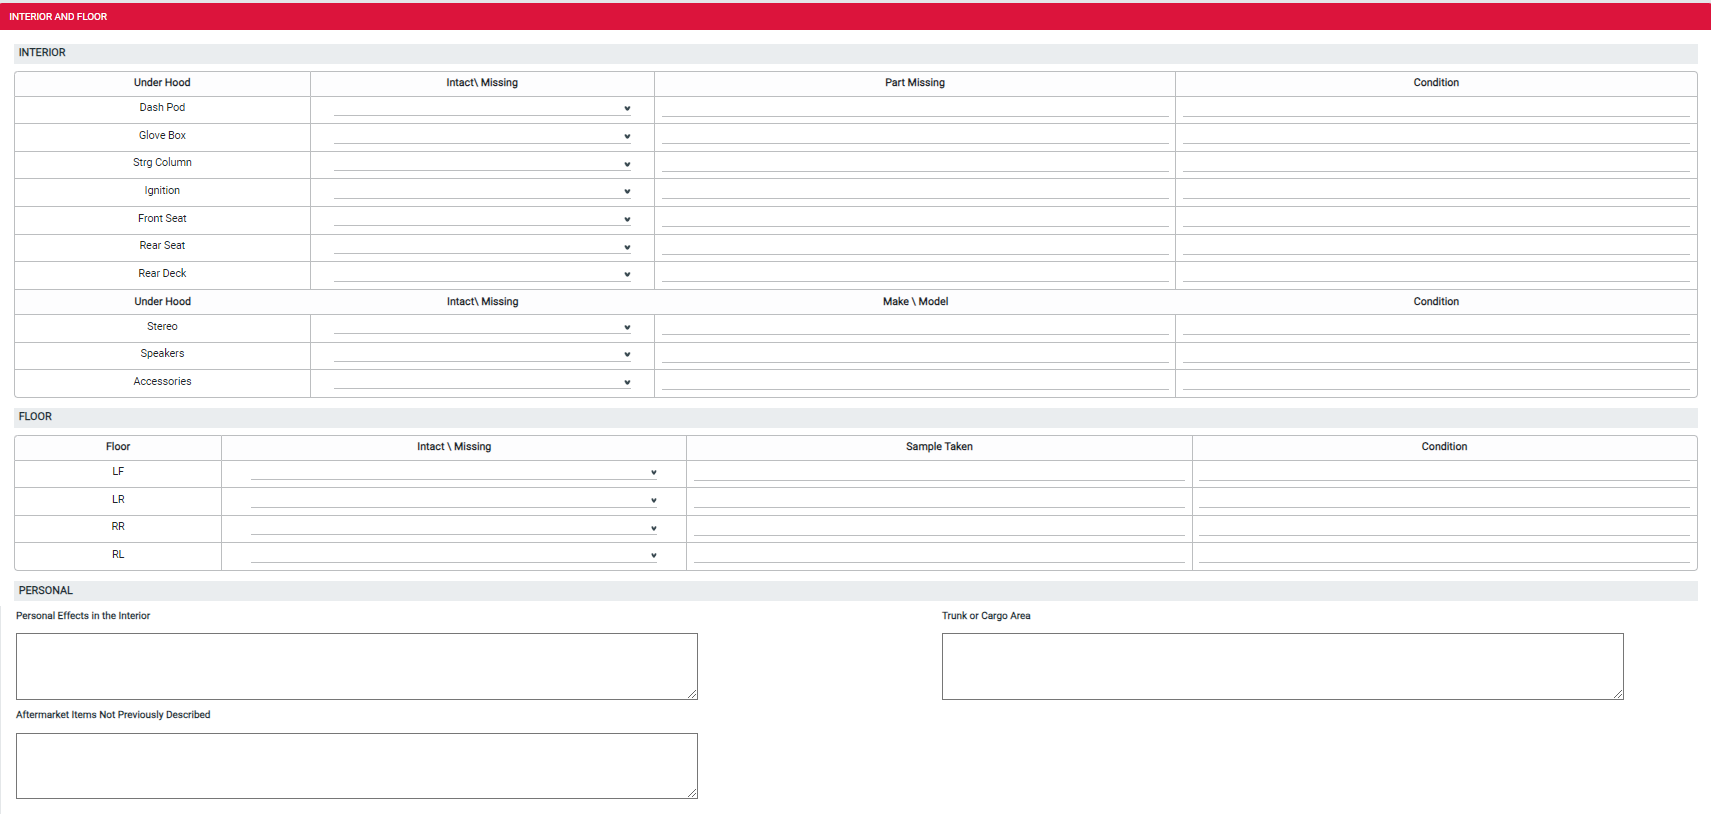Click the Interior and Floor red header

(855, 16)
